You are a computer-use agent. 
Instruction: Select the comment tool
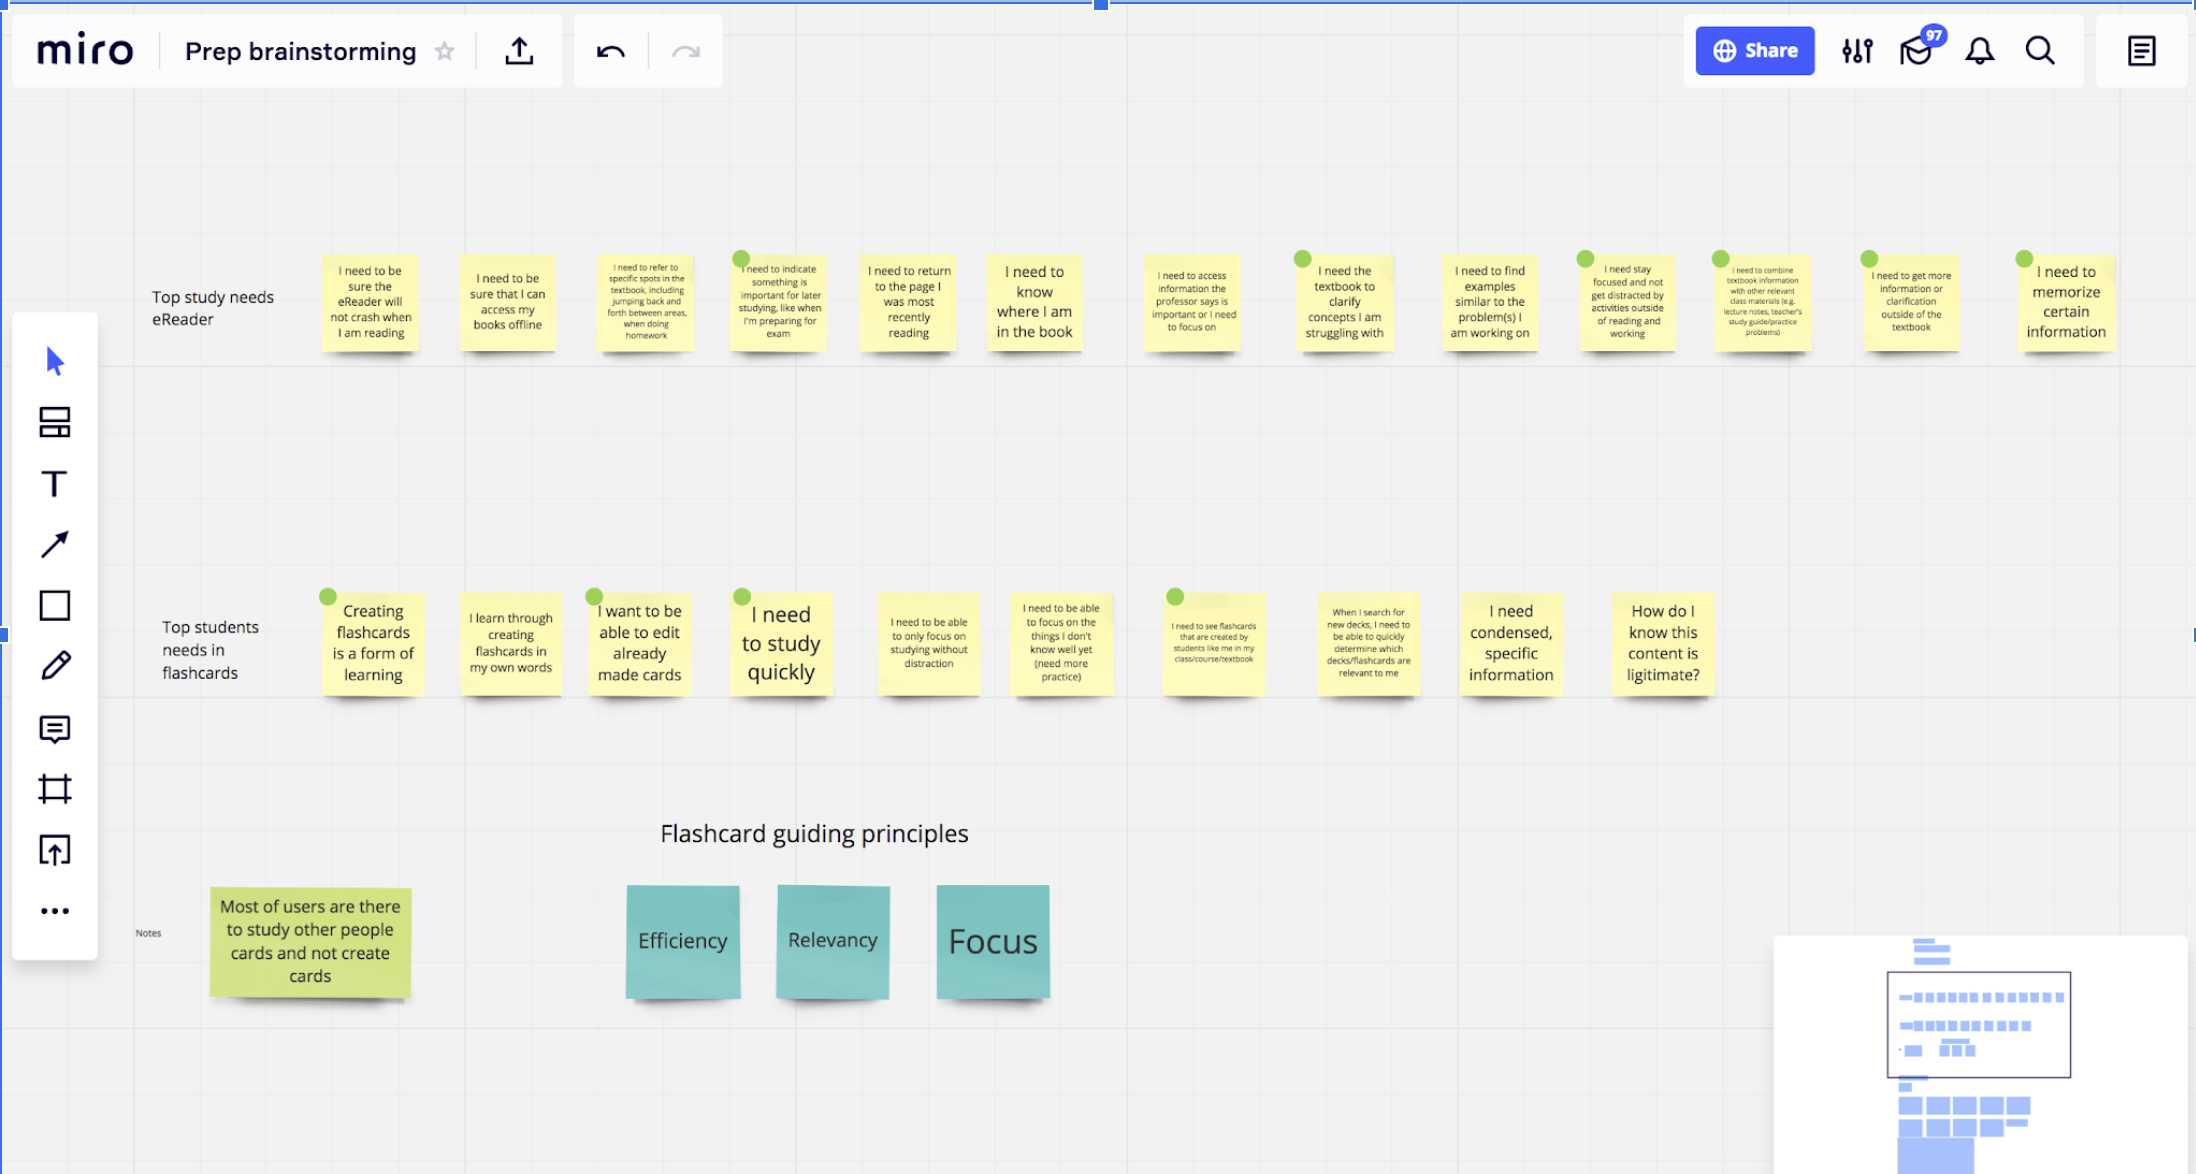pos(55,729)
